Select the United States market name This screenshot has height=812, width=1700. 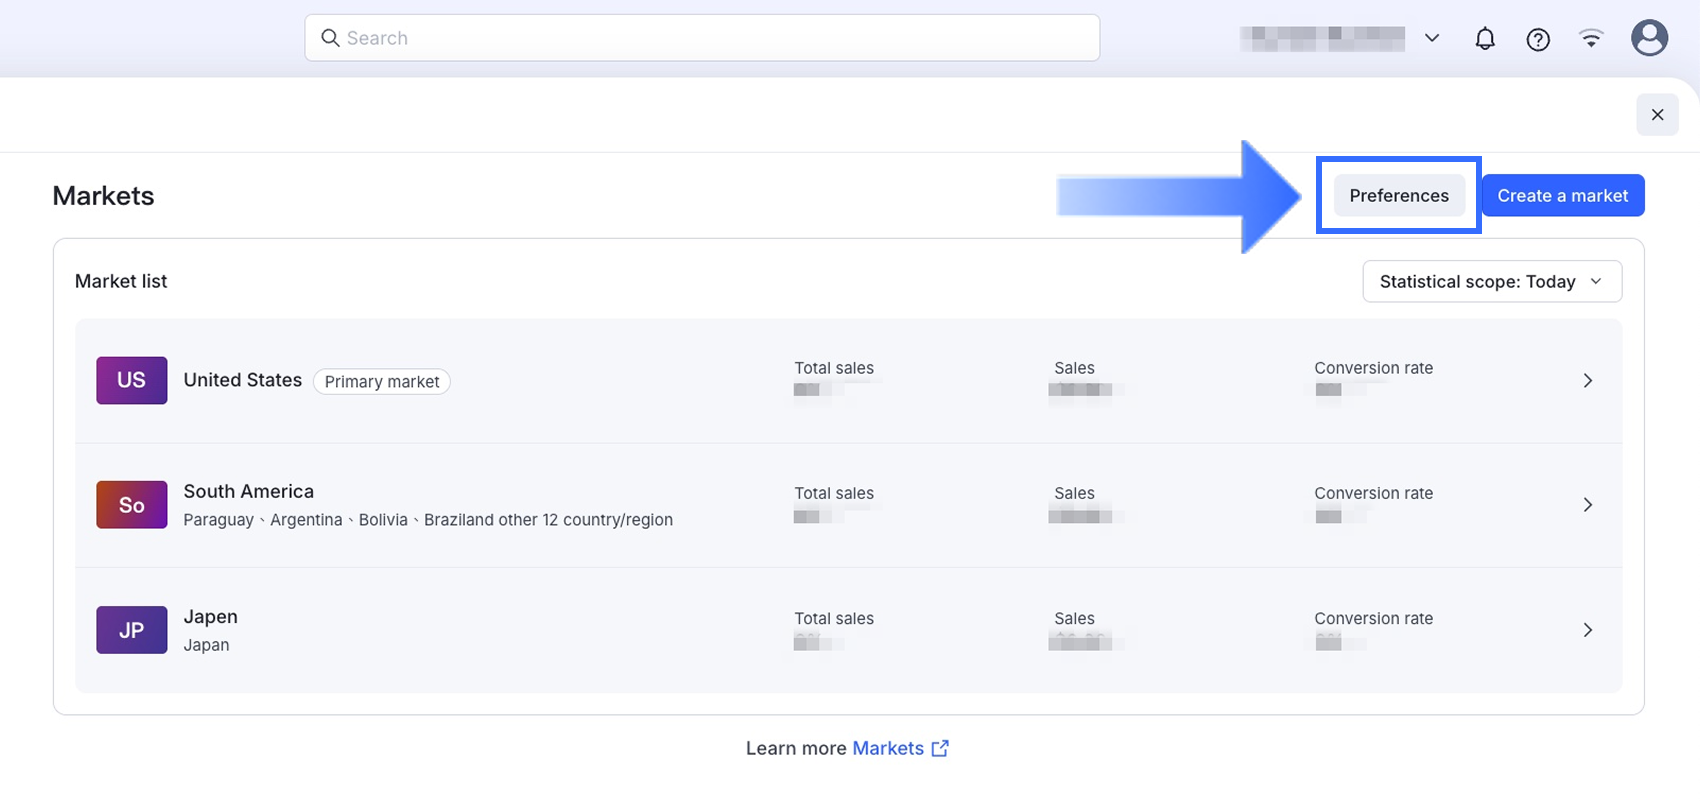(242, 380)
